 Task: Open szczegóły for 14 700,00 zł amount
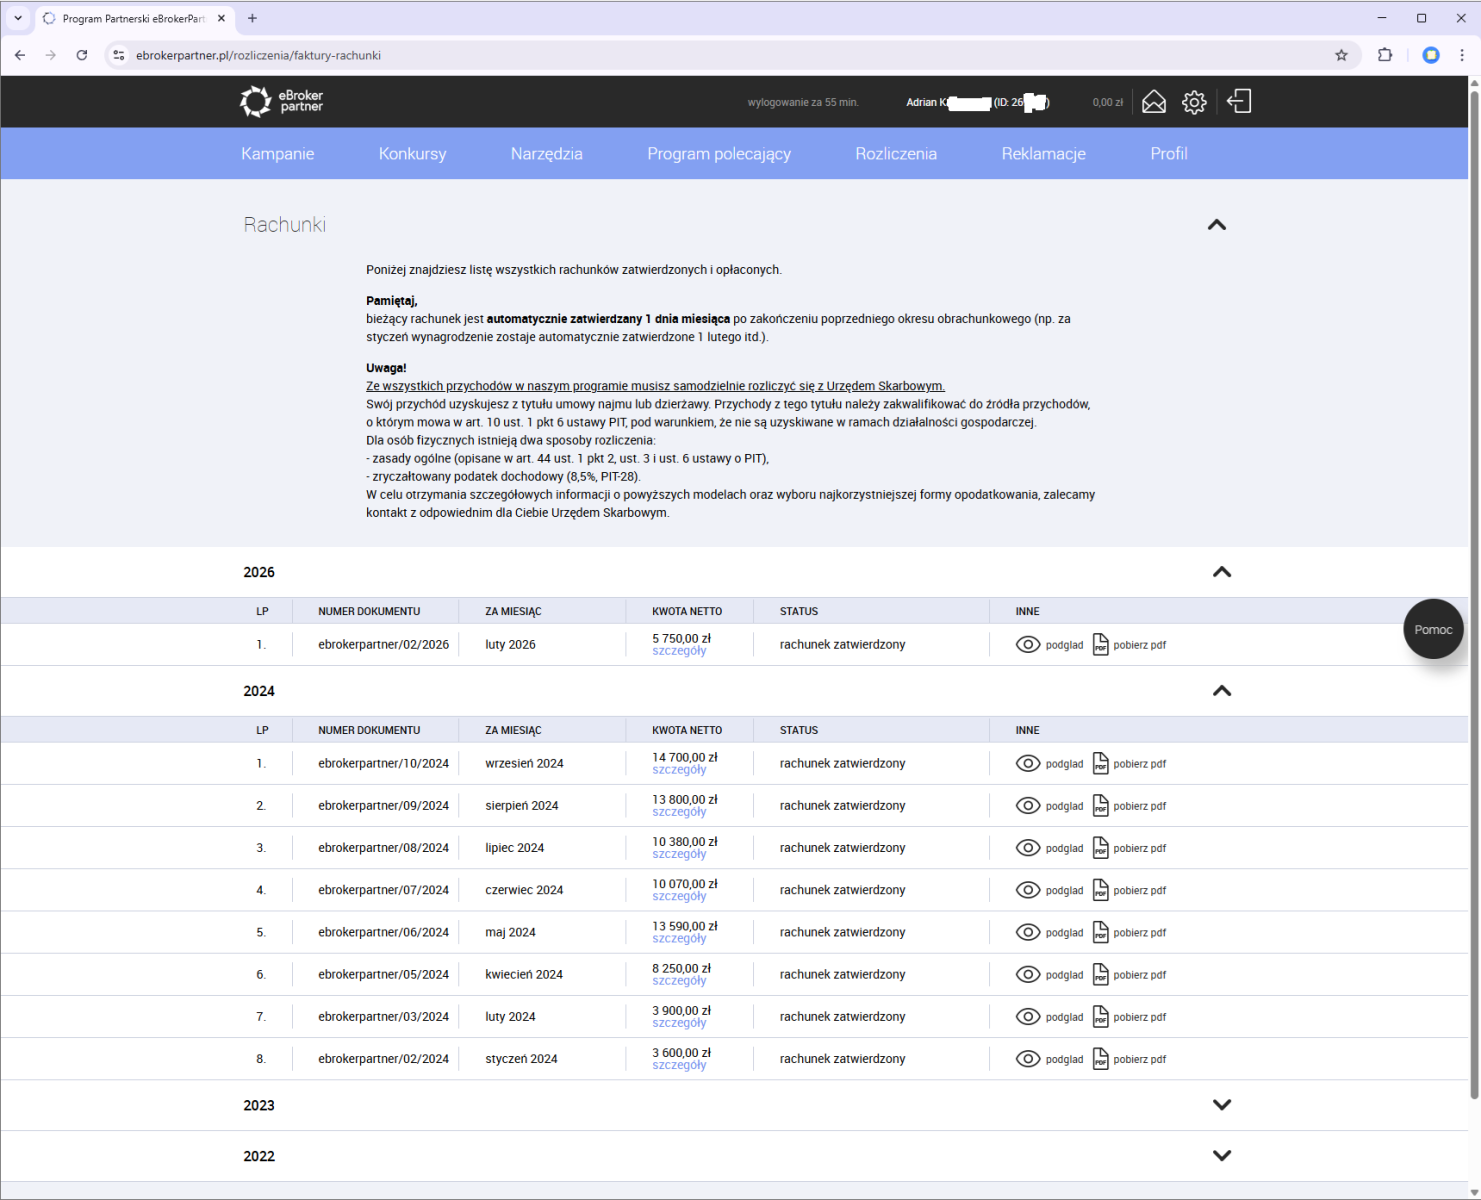679,771
